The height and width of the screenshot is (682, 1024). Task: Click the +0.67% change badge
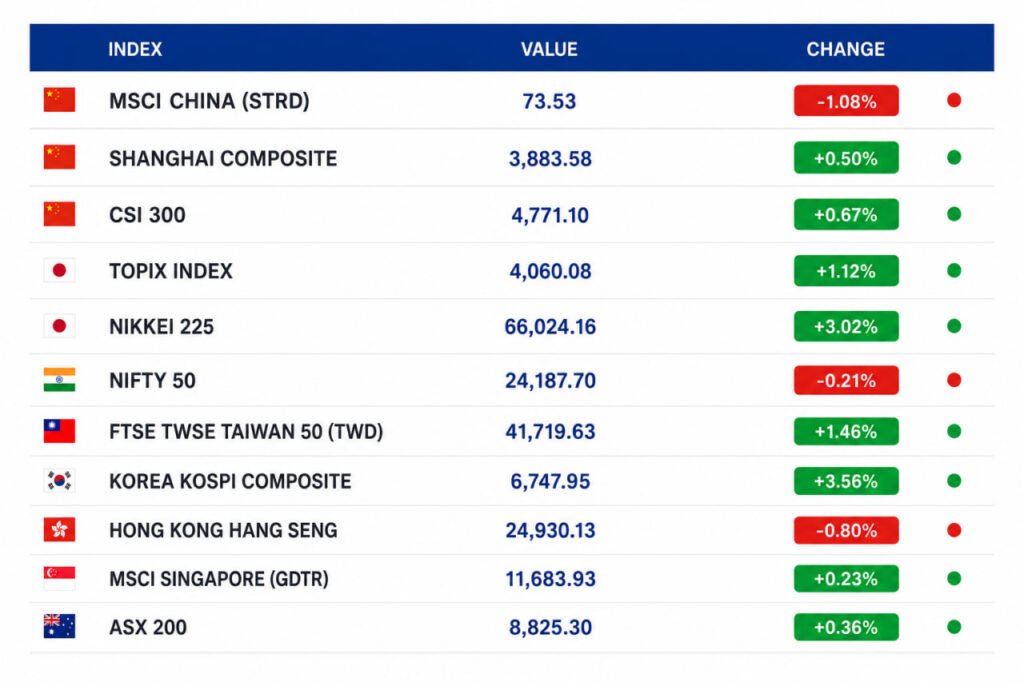(x=846, y=214)
